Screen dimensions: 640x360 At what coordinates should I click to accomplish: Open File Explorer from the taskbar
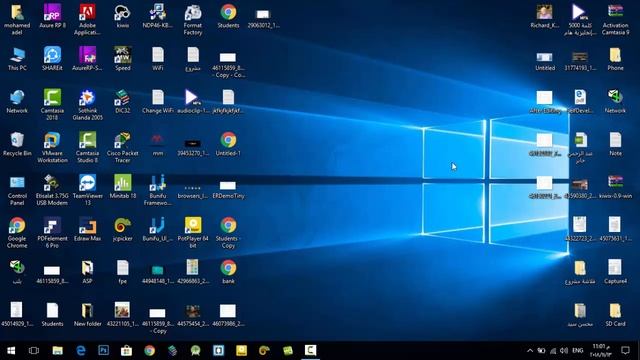coord(57,351)
